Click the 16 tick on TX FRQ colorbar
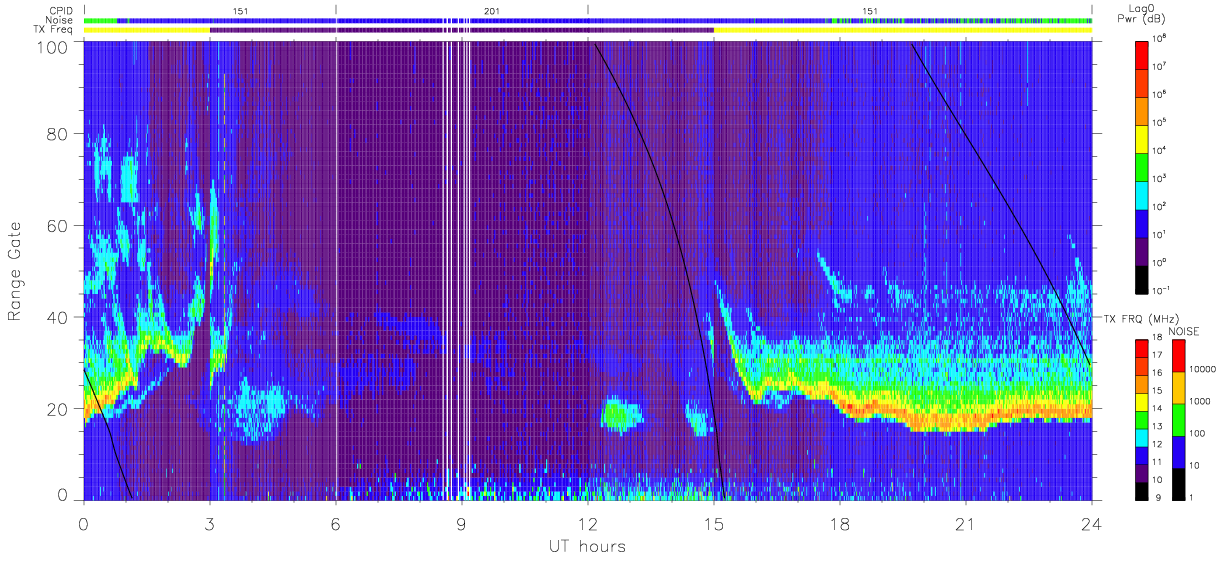Screen dimensions: 1228x567 [x=1158, y=373]
